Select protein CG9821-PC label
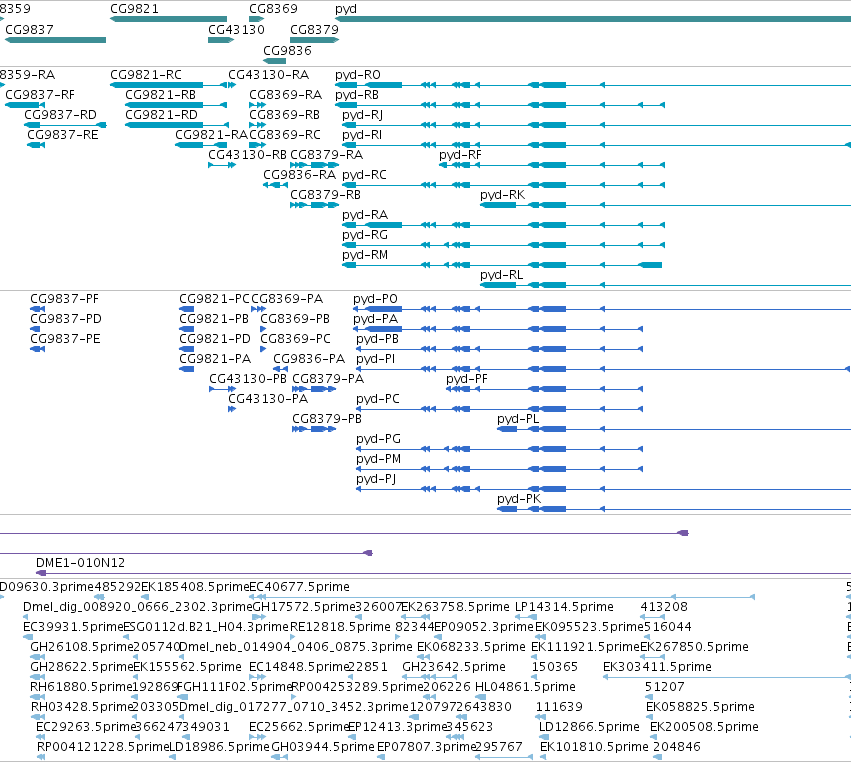 (x=214, y=299)
